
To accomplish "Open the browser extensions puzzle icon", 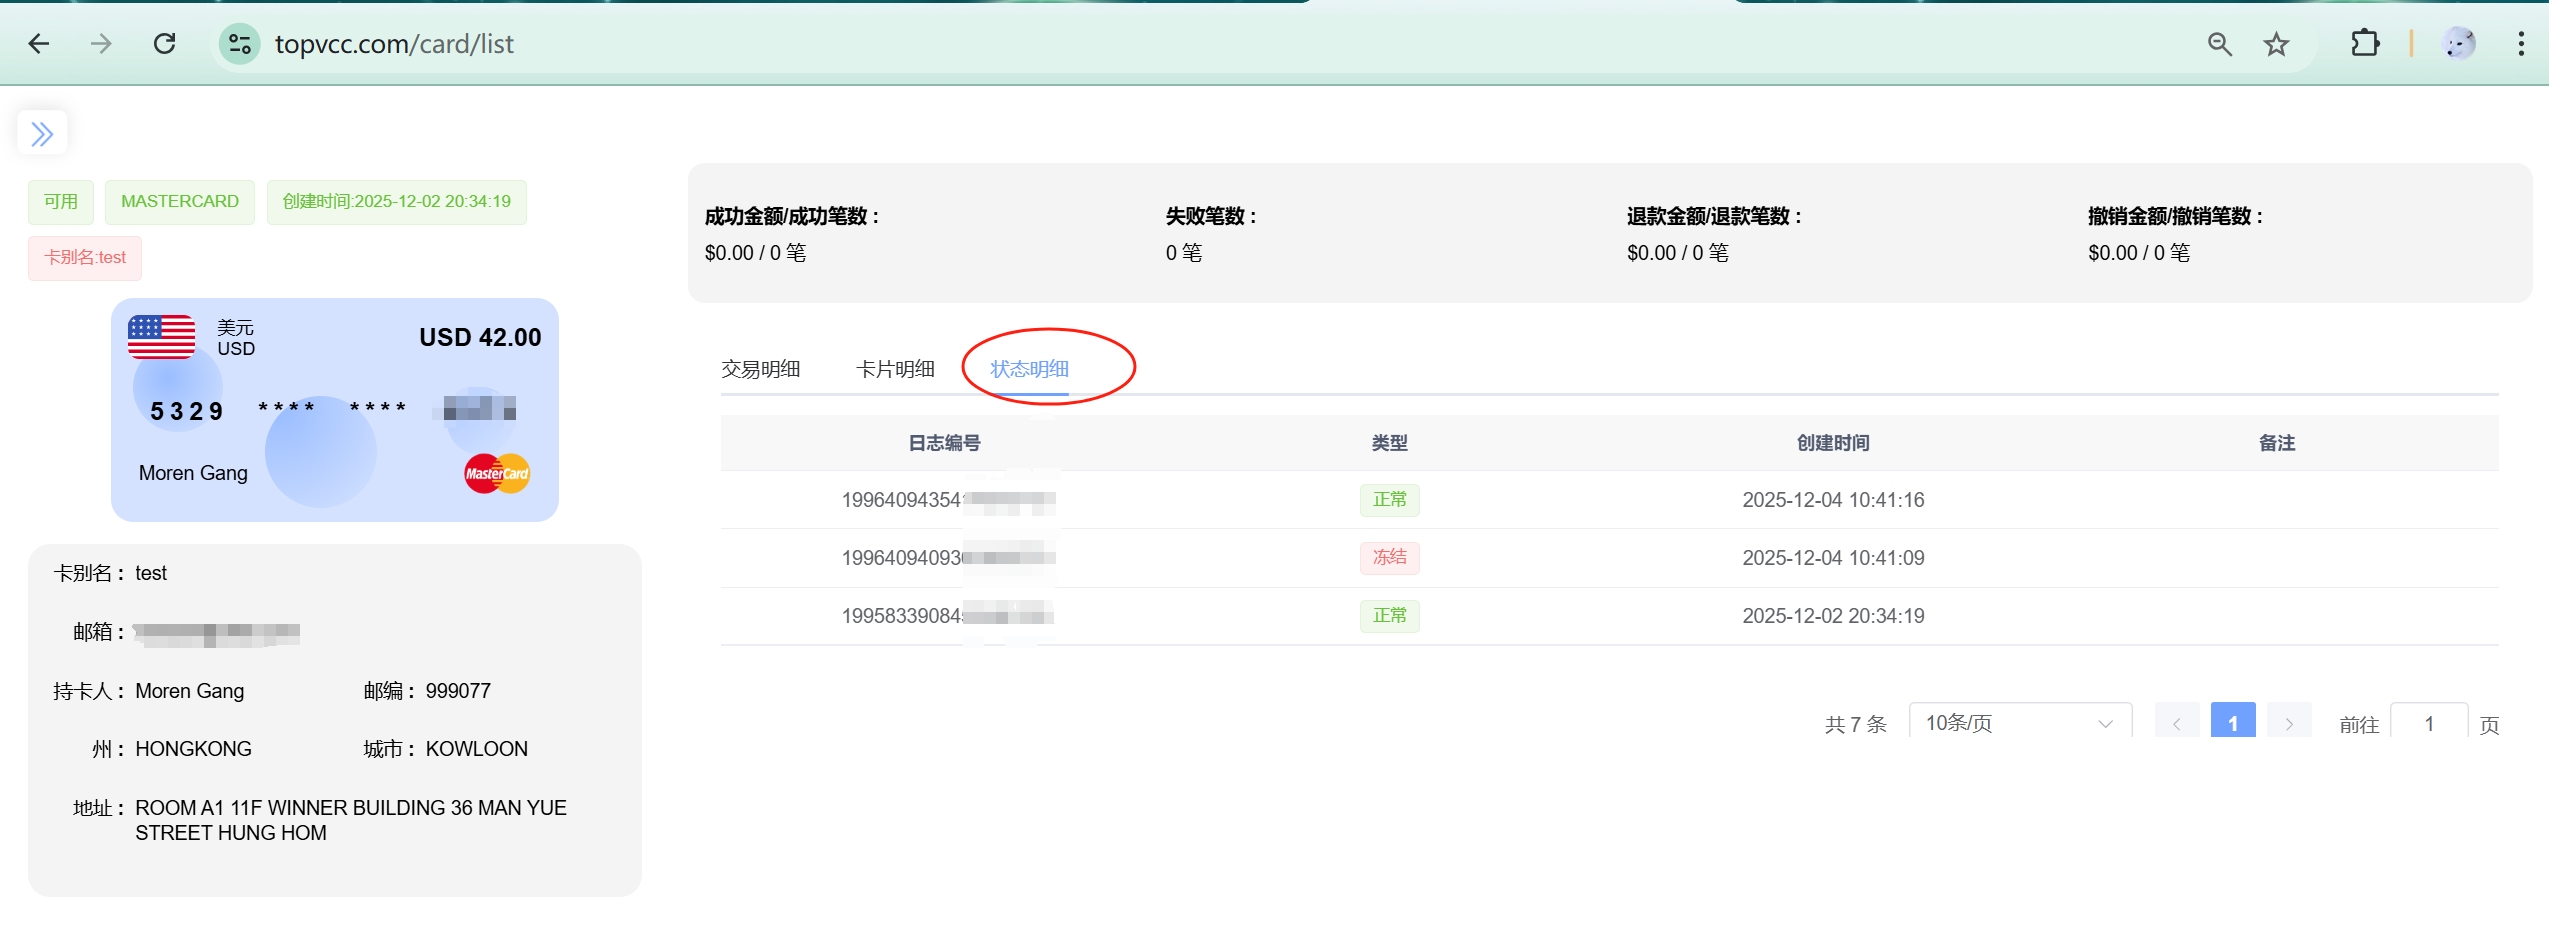I will tap(2364, 44).
